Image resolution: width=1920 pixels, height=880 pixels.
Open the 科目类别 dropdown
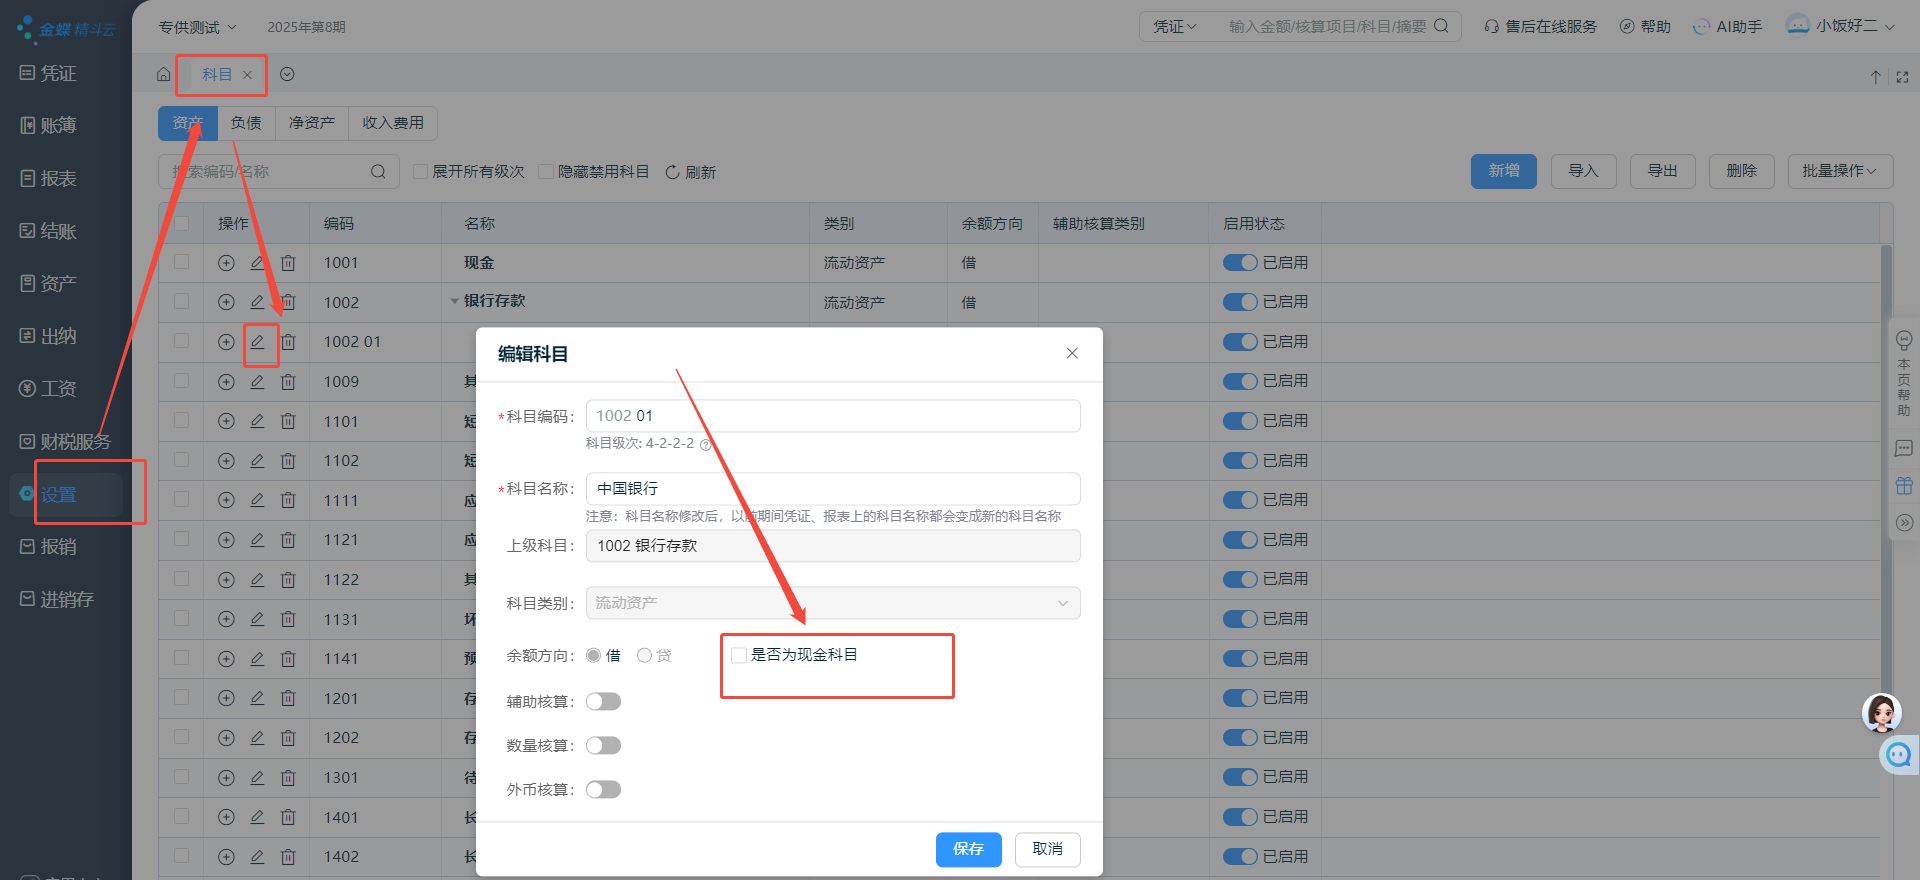click(832, 603)
